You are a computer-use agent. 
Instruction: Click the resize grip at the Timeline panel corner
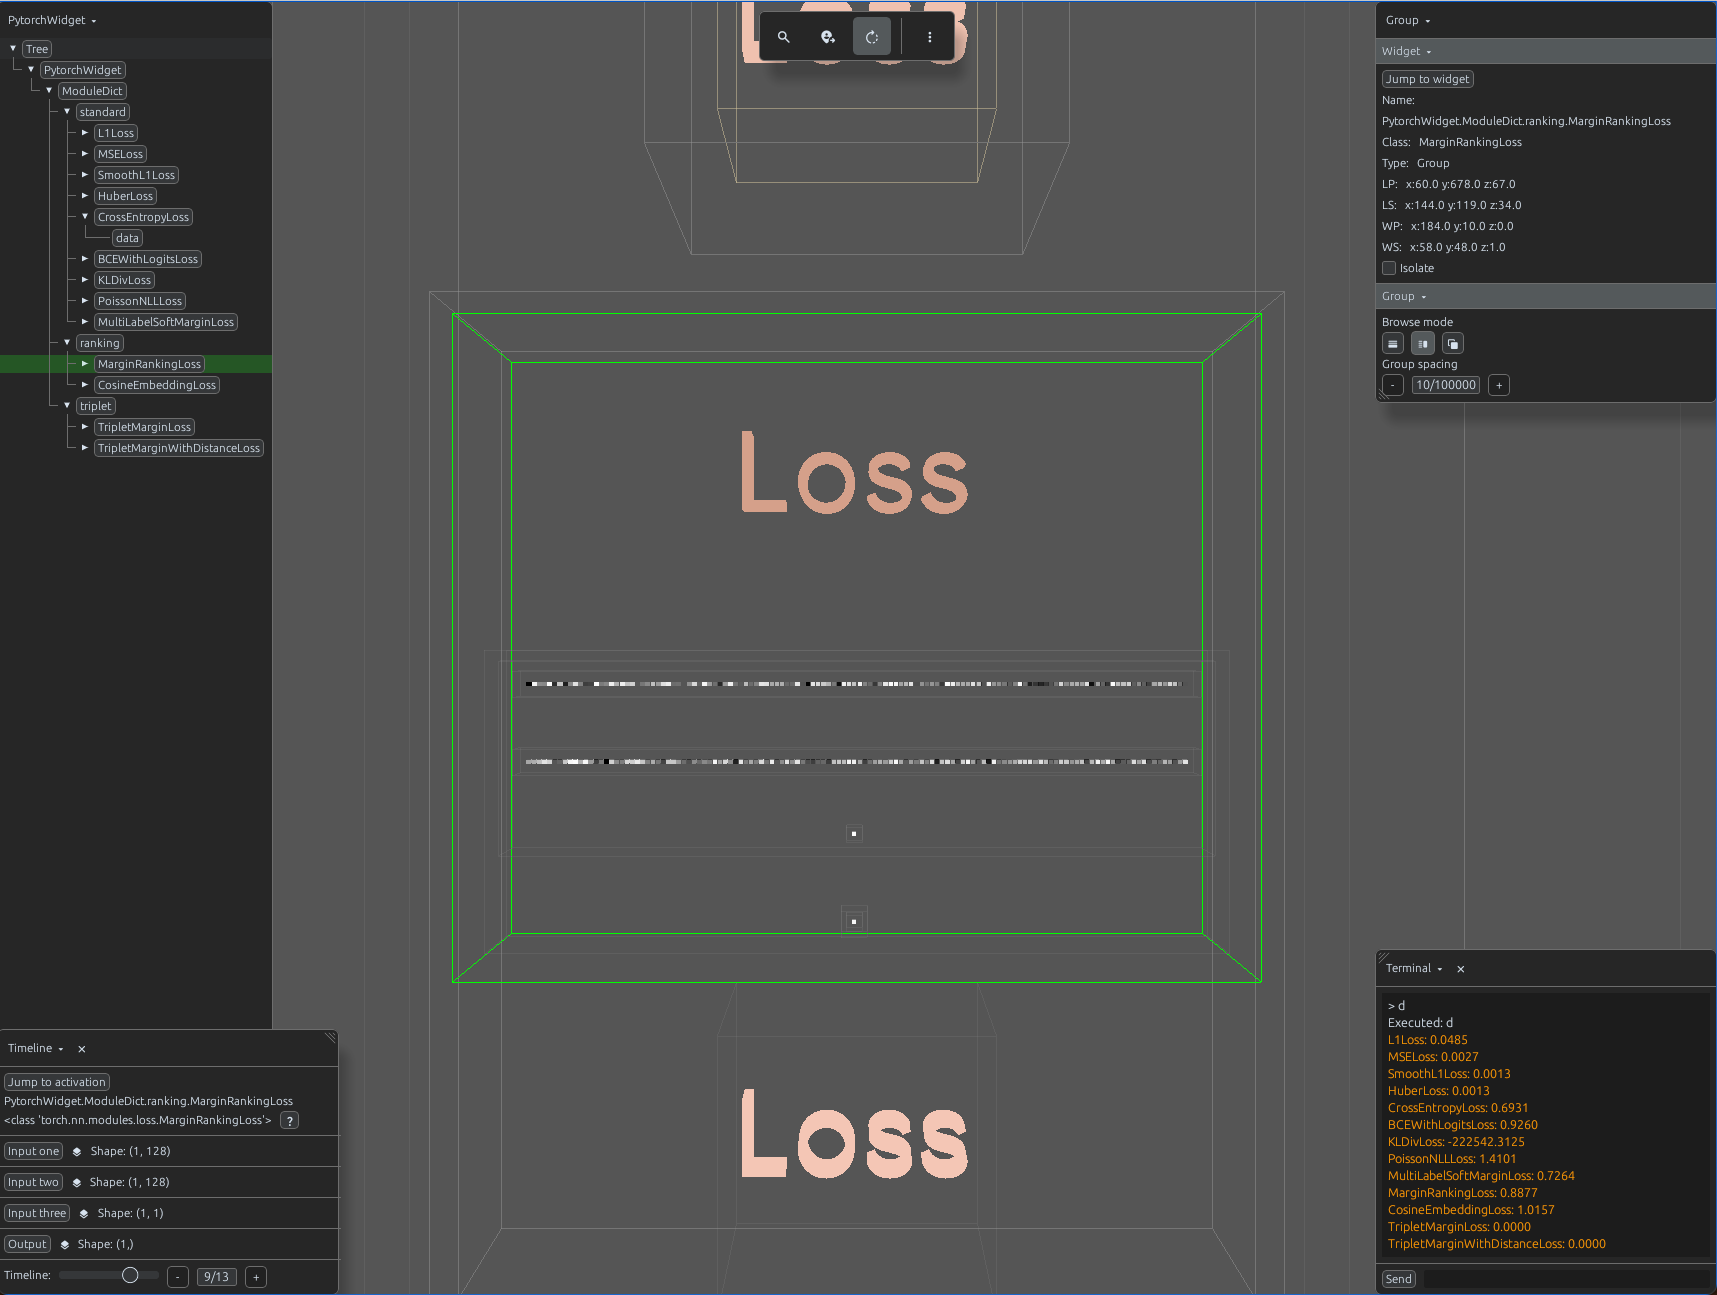click(330, 1038)
